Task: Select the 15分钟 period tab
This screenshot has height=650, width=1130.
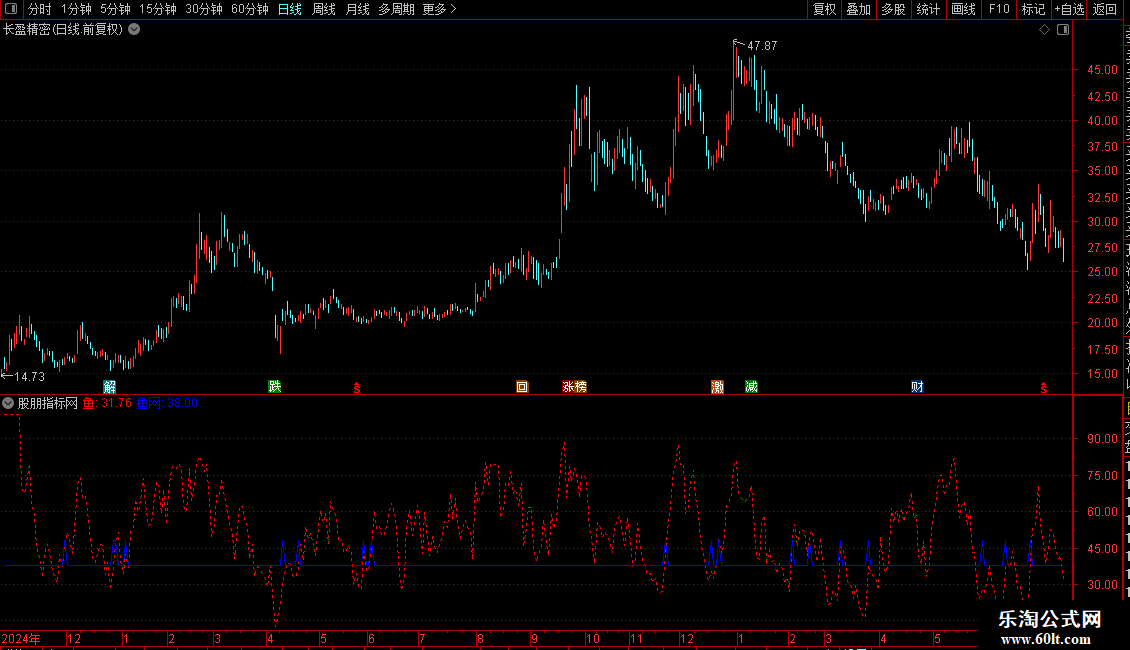Action: click(158, 9)
